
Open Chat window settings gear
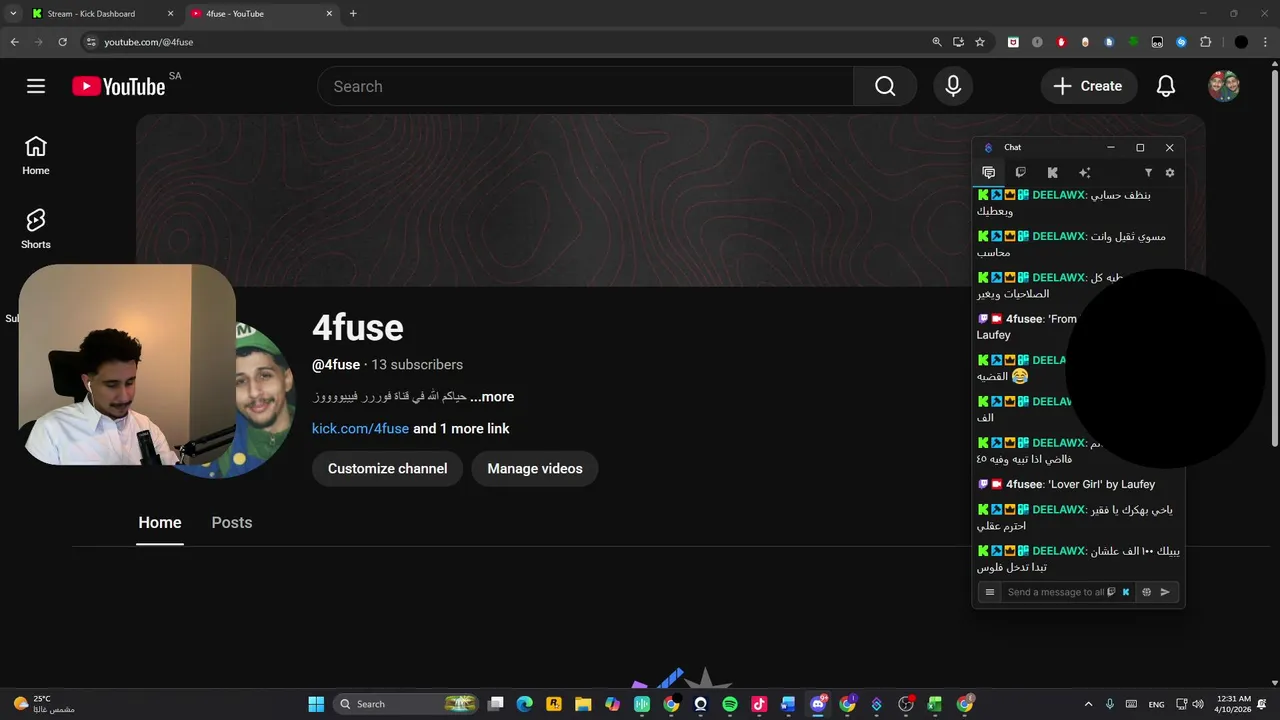(1170, 173)
